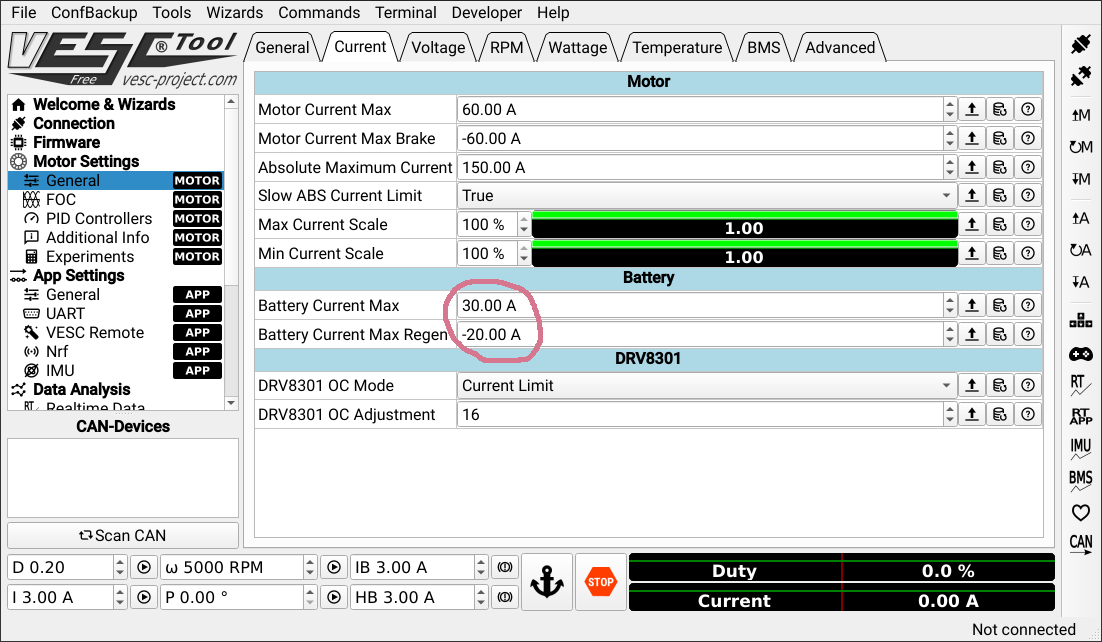Click stepper of ω 5000 RPM field
The height and width of the screenshot is (642, 1102).
(x=310, y=567)
